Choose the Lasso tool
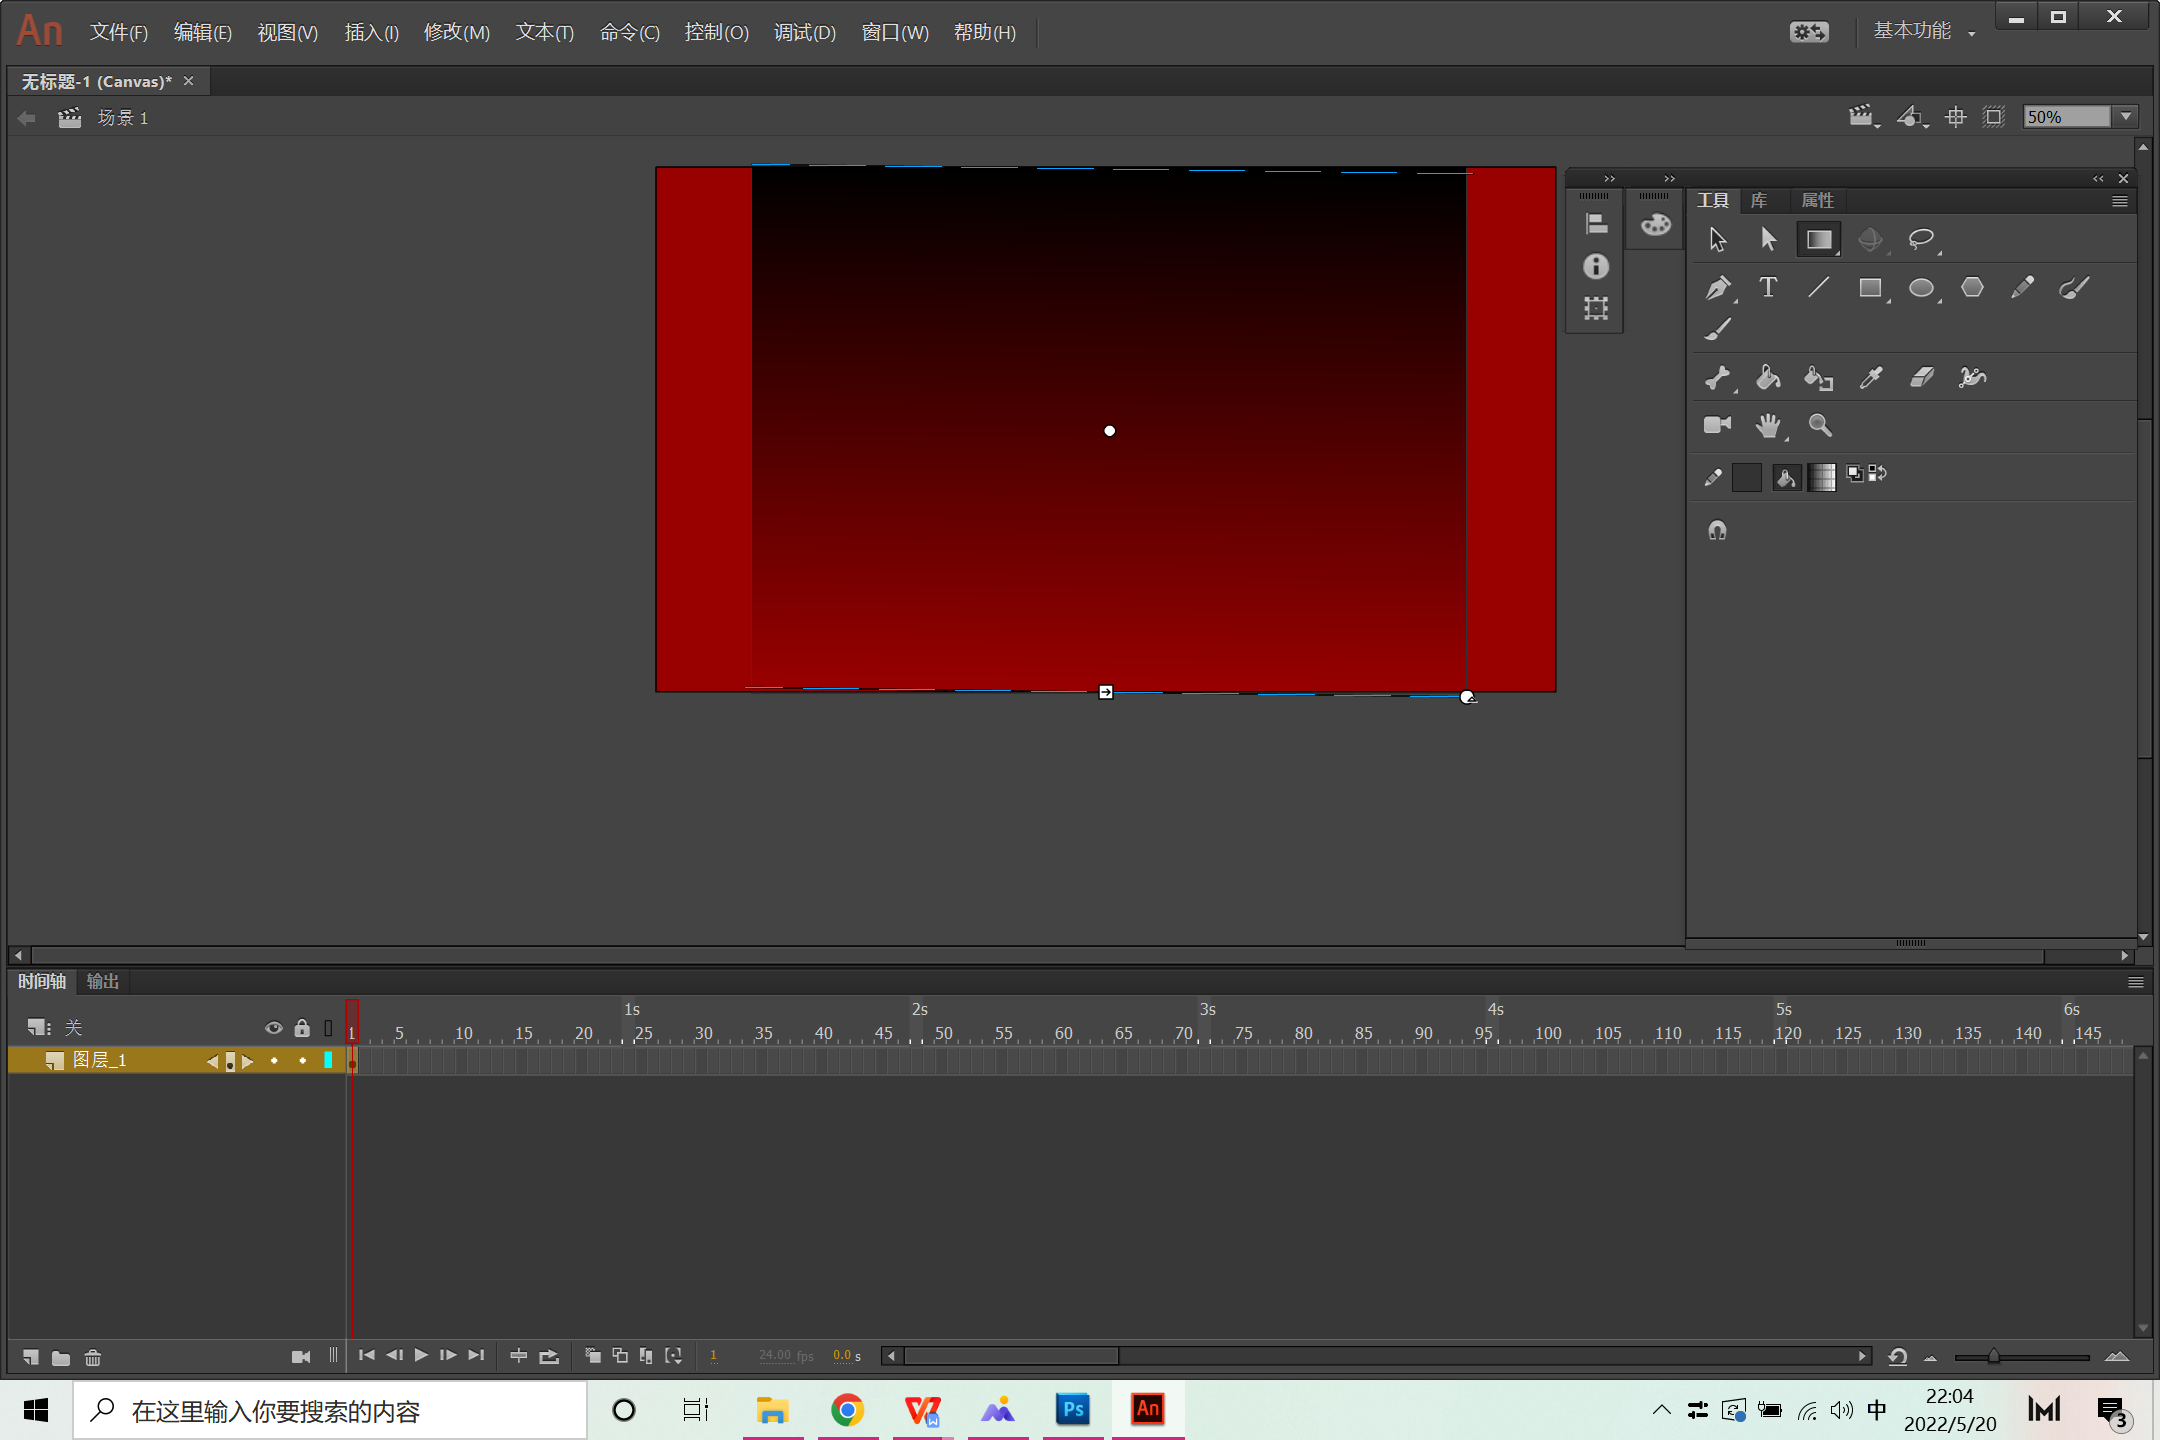This screenshot has height=1440, width=2160. click(1921, 240)
